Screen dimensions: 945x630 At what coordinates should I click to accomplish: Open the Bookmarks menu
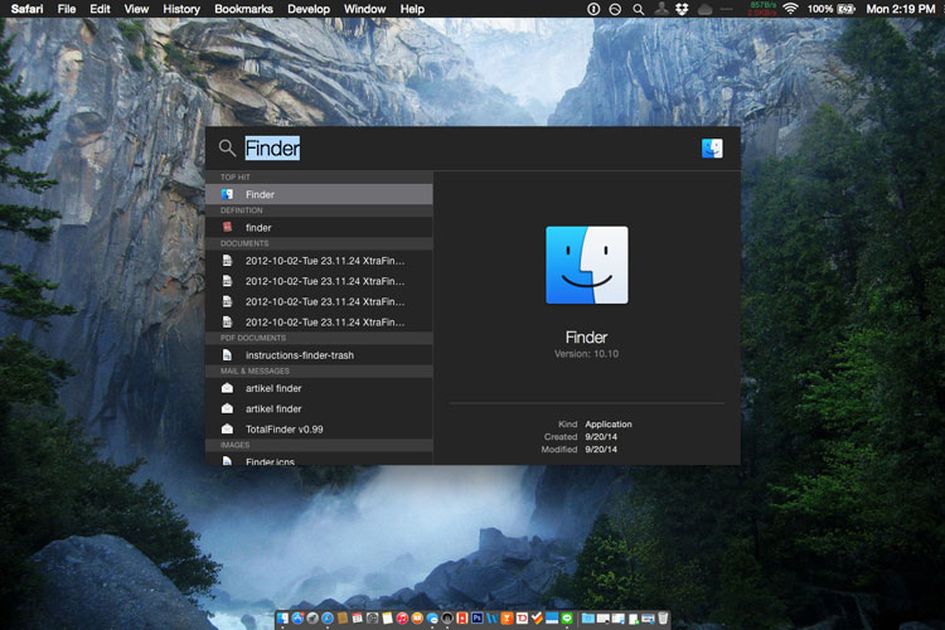click(243, 9)
